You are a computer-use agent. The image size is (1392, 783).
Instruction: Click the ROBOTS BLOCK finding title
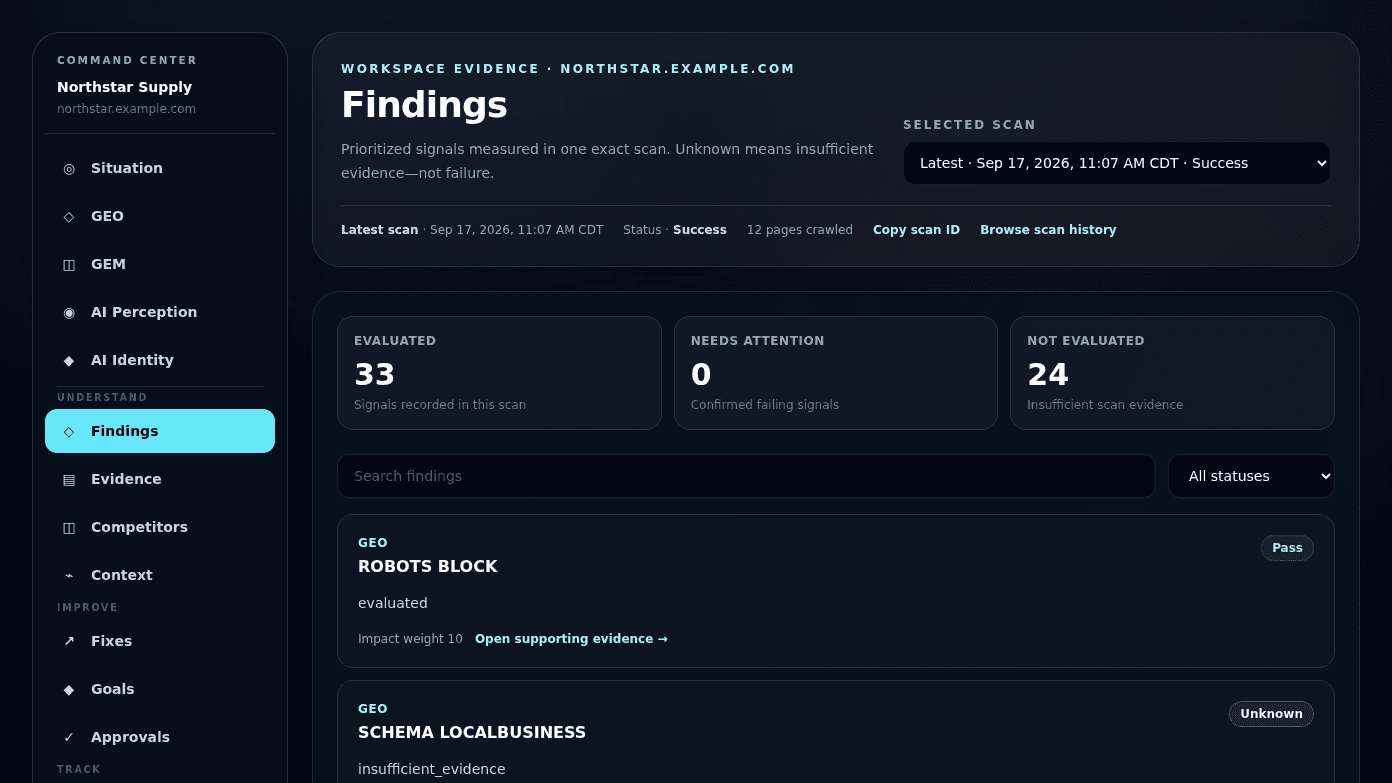coord(428,566)
